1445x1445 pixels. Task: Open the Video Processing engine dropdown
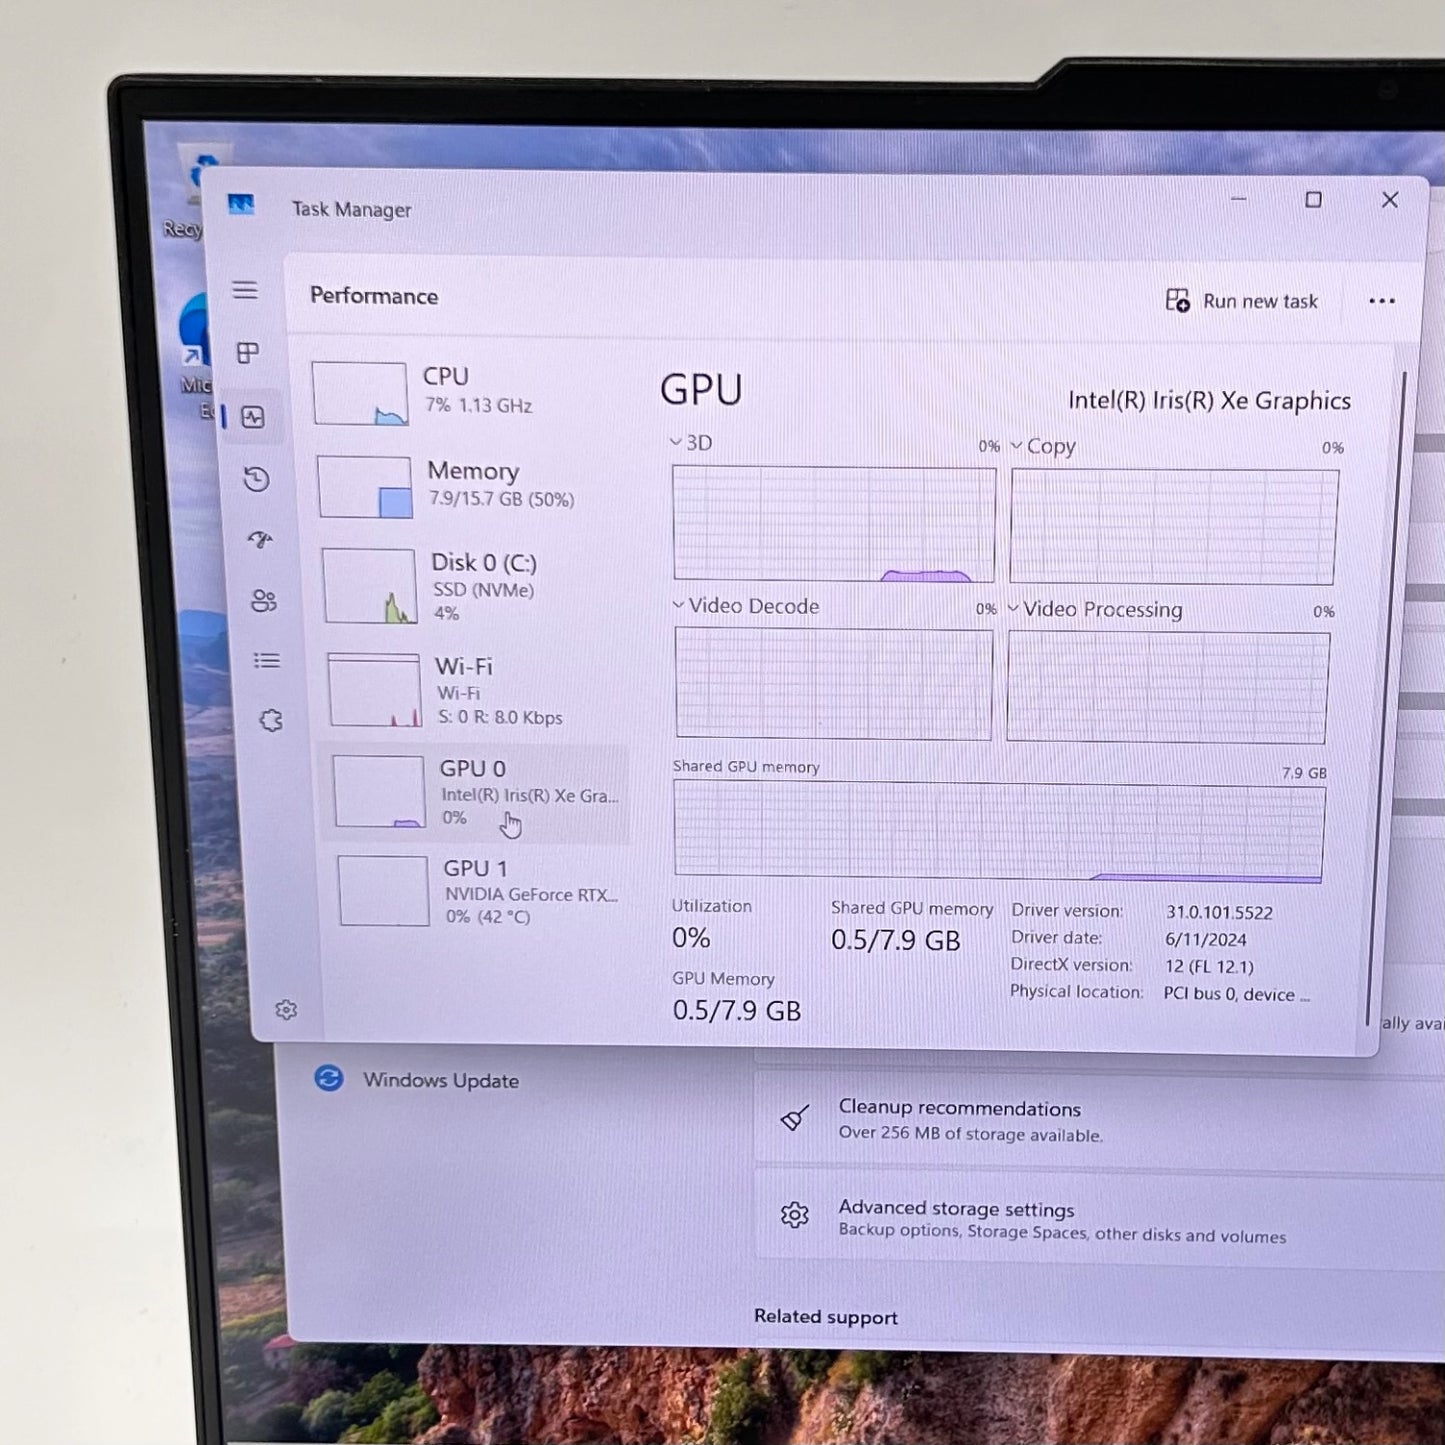point(1095,609)
